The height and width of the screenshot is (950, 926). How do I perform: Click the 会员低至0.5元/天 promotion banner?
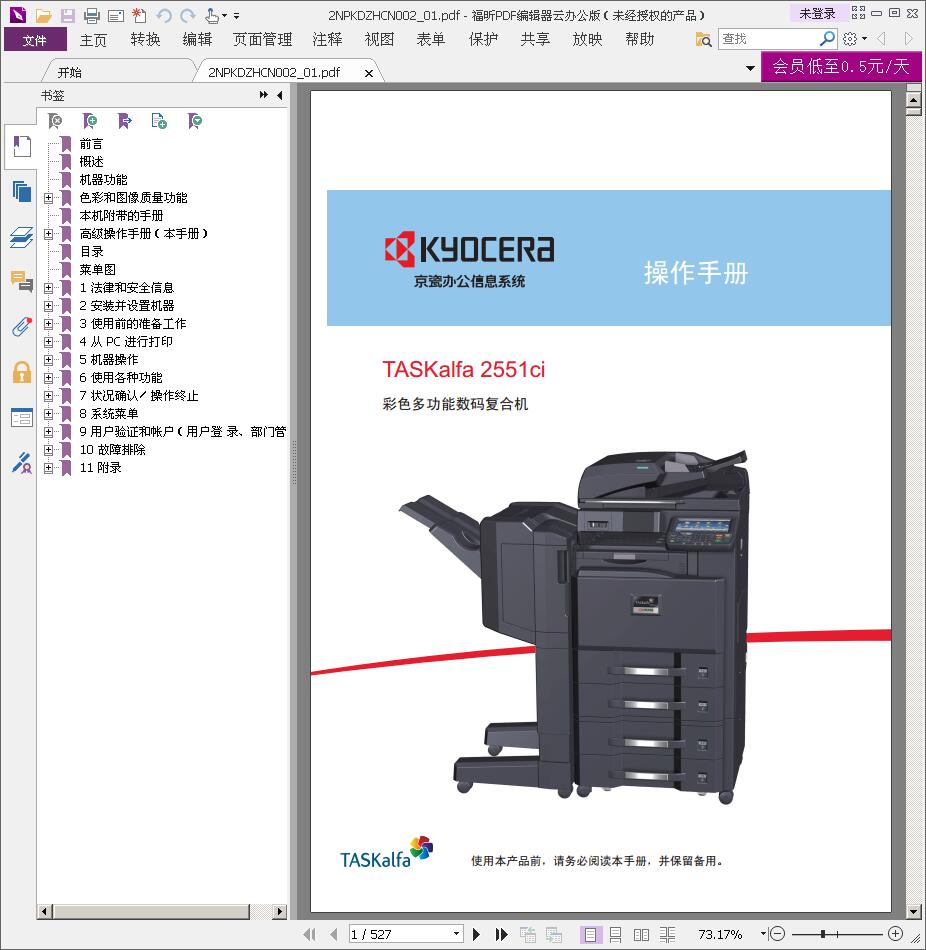click(841, 66)
